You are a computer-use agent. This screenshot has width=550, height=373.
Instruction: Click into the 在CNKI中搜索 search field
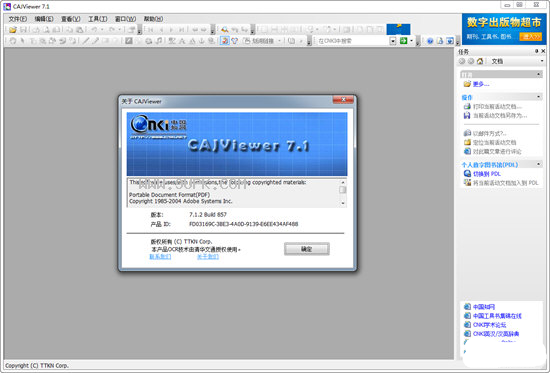click(x=353, y=41)
